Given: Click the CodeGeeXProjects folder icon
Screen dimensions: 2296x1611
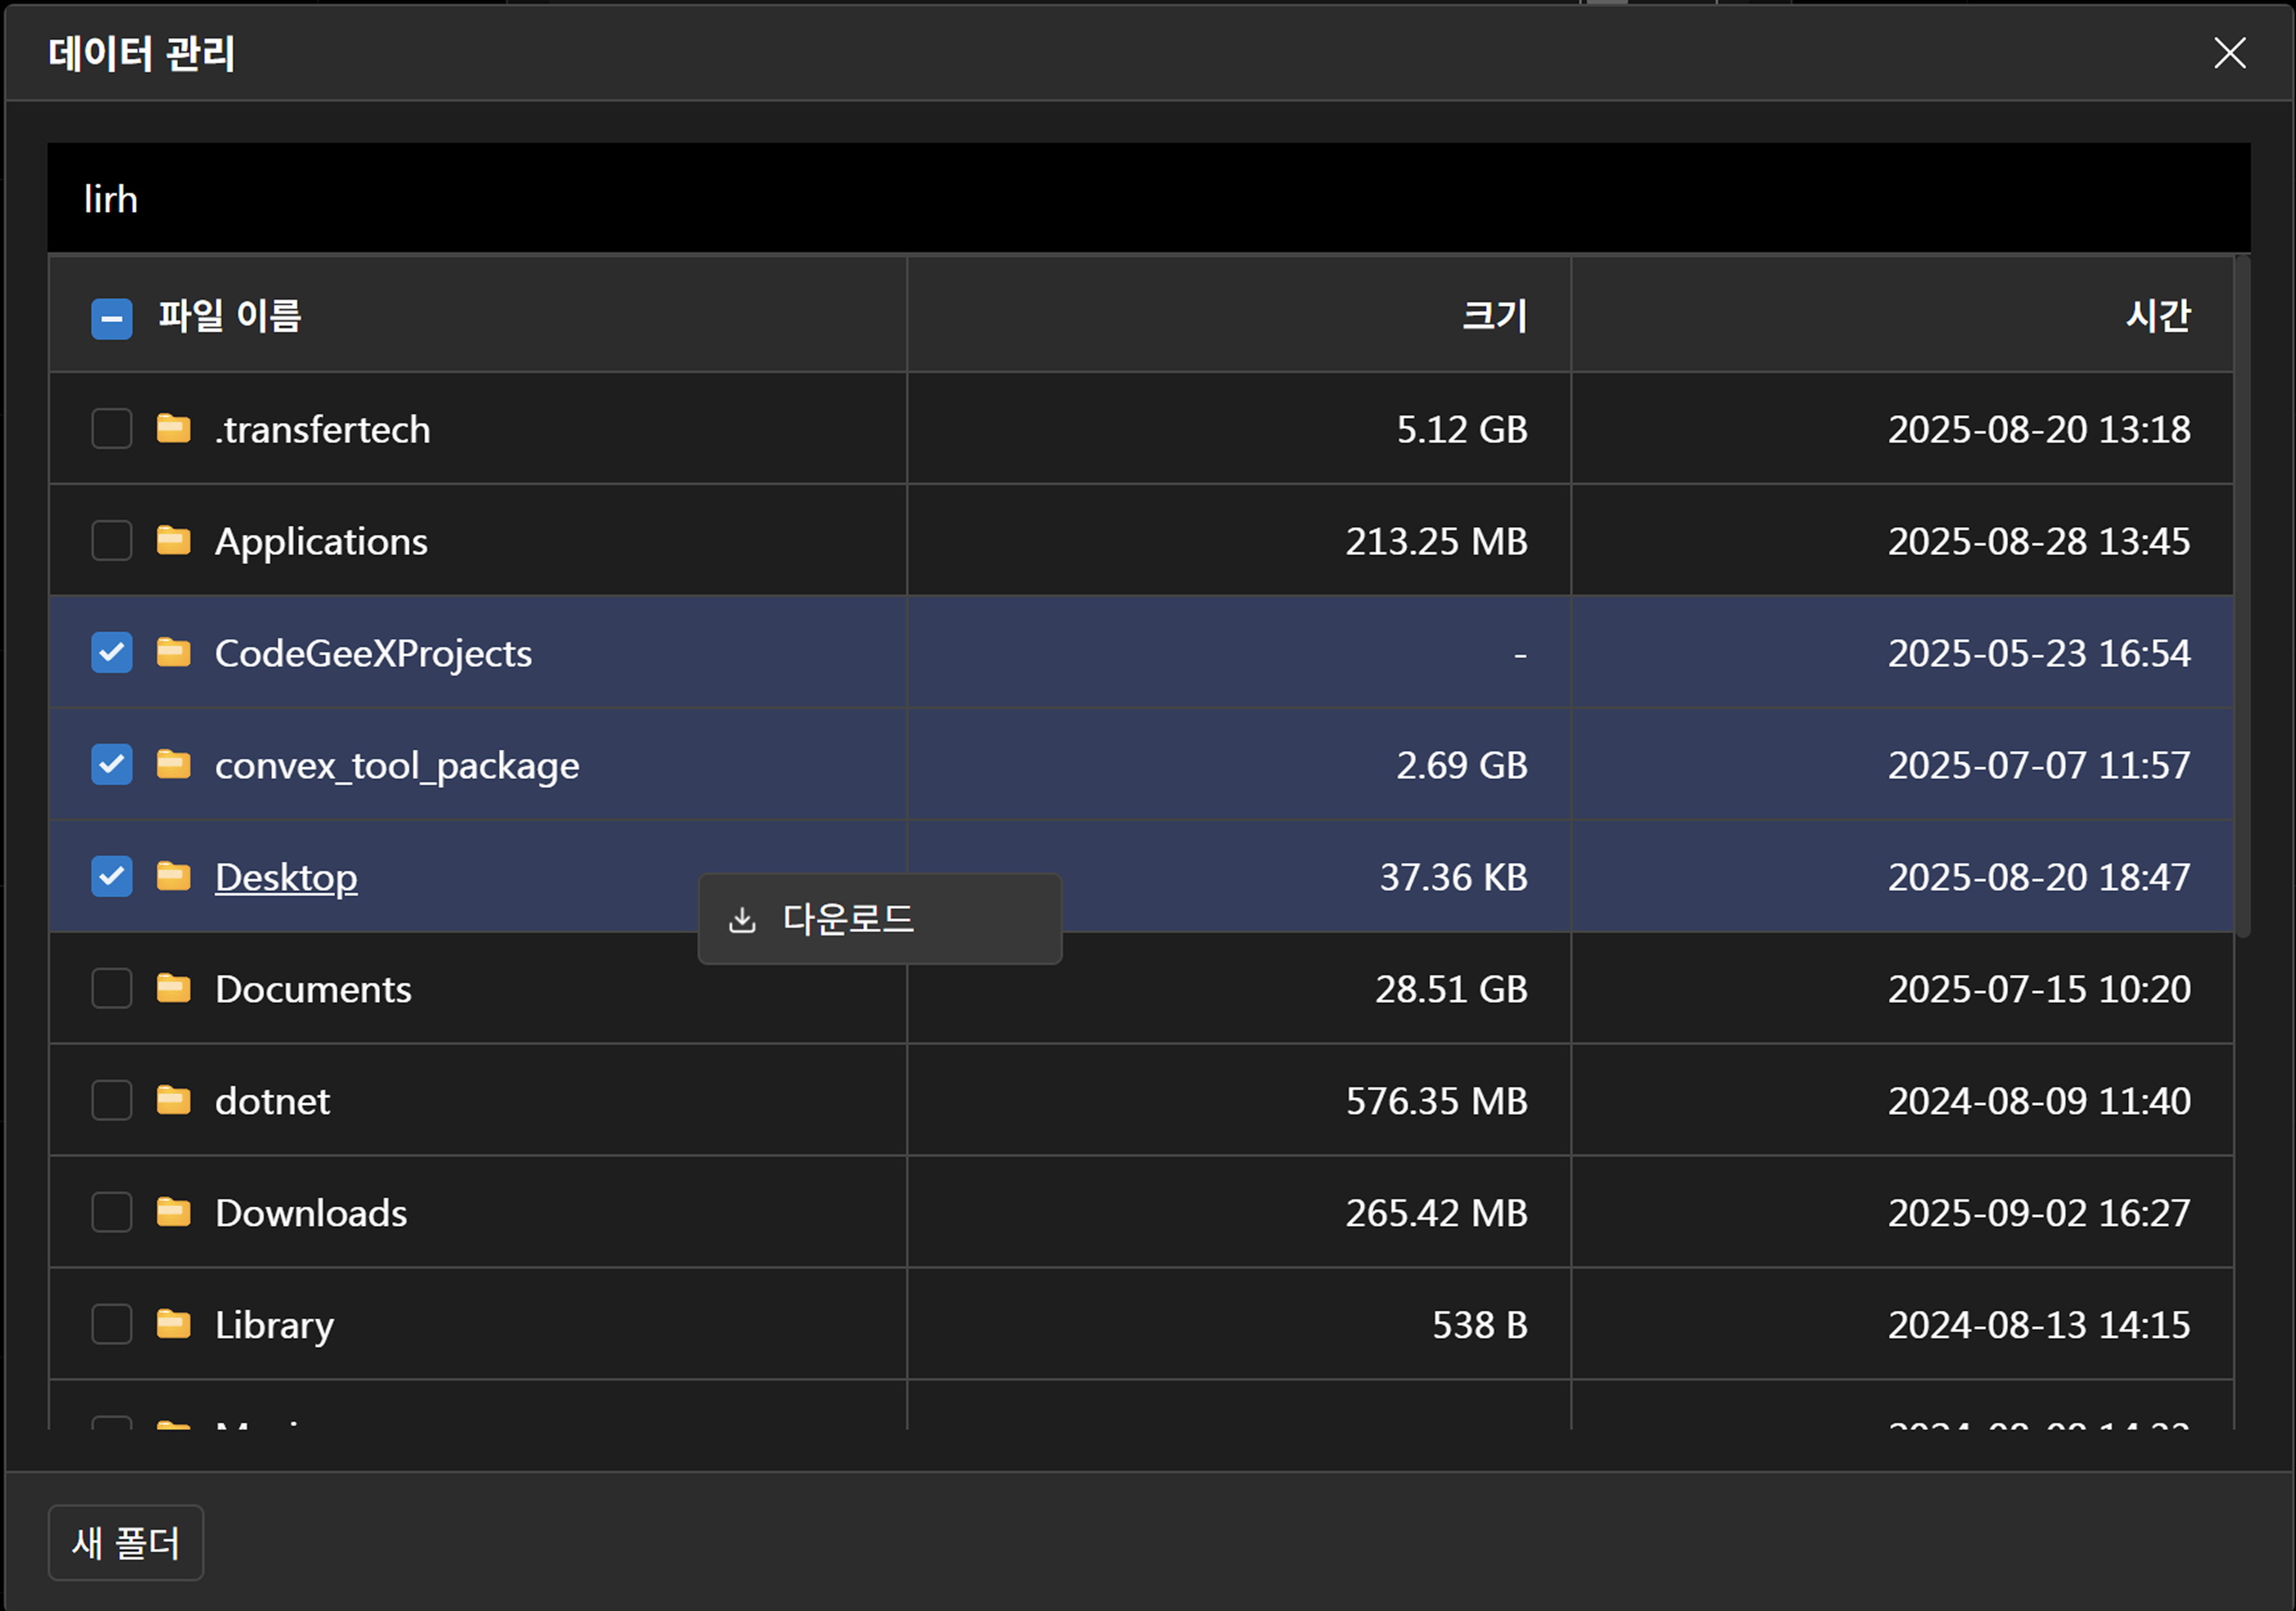Looking at the screenshot, I should [173, 653].
